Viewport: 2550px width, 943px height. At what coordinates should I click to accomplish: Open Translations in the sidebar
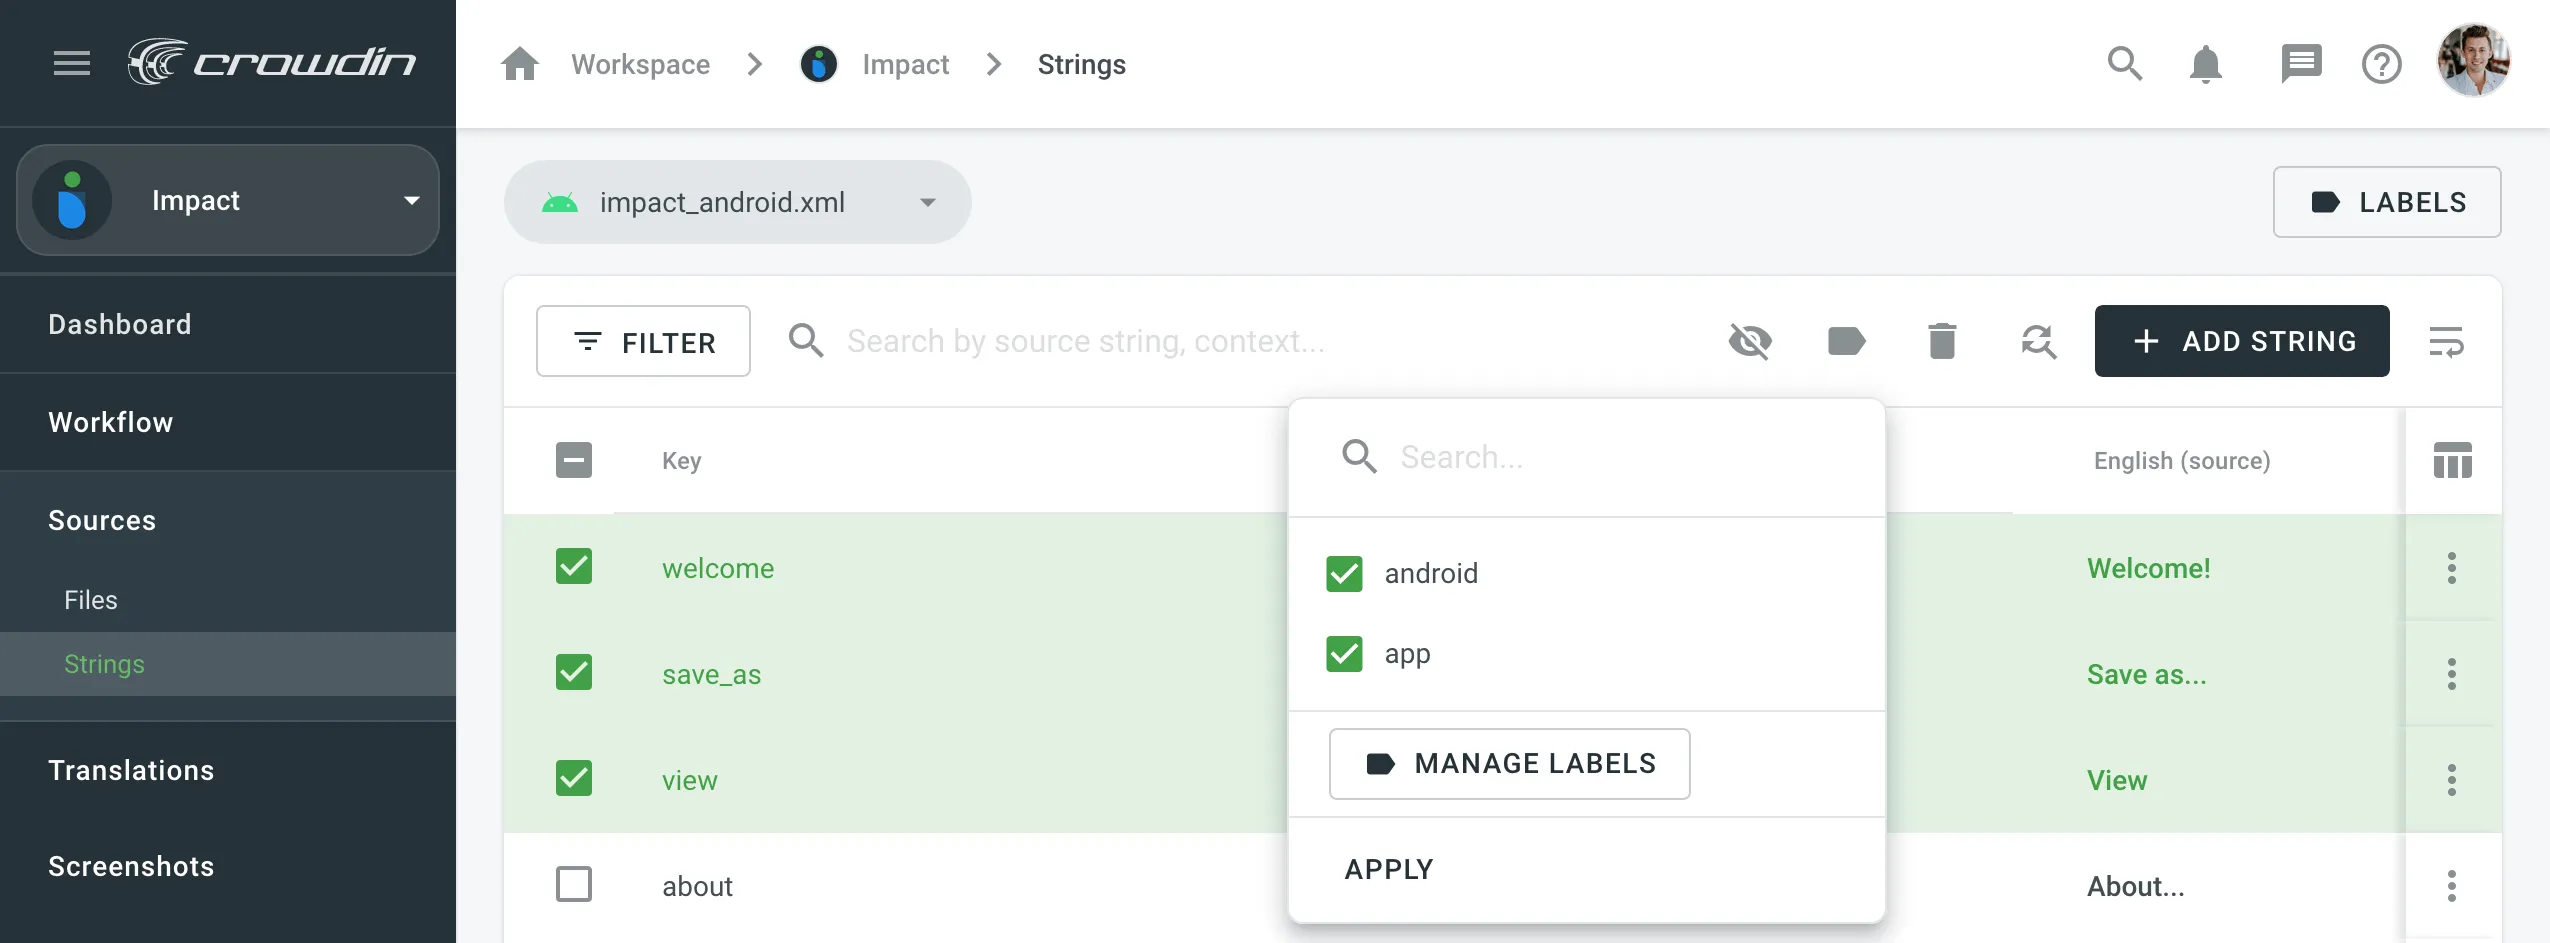tap(131, 770)
